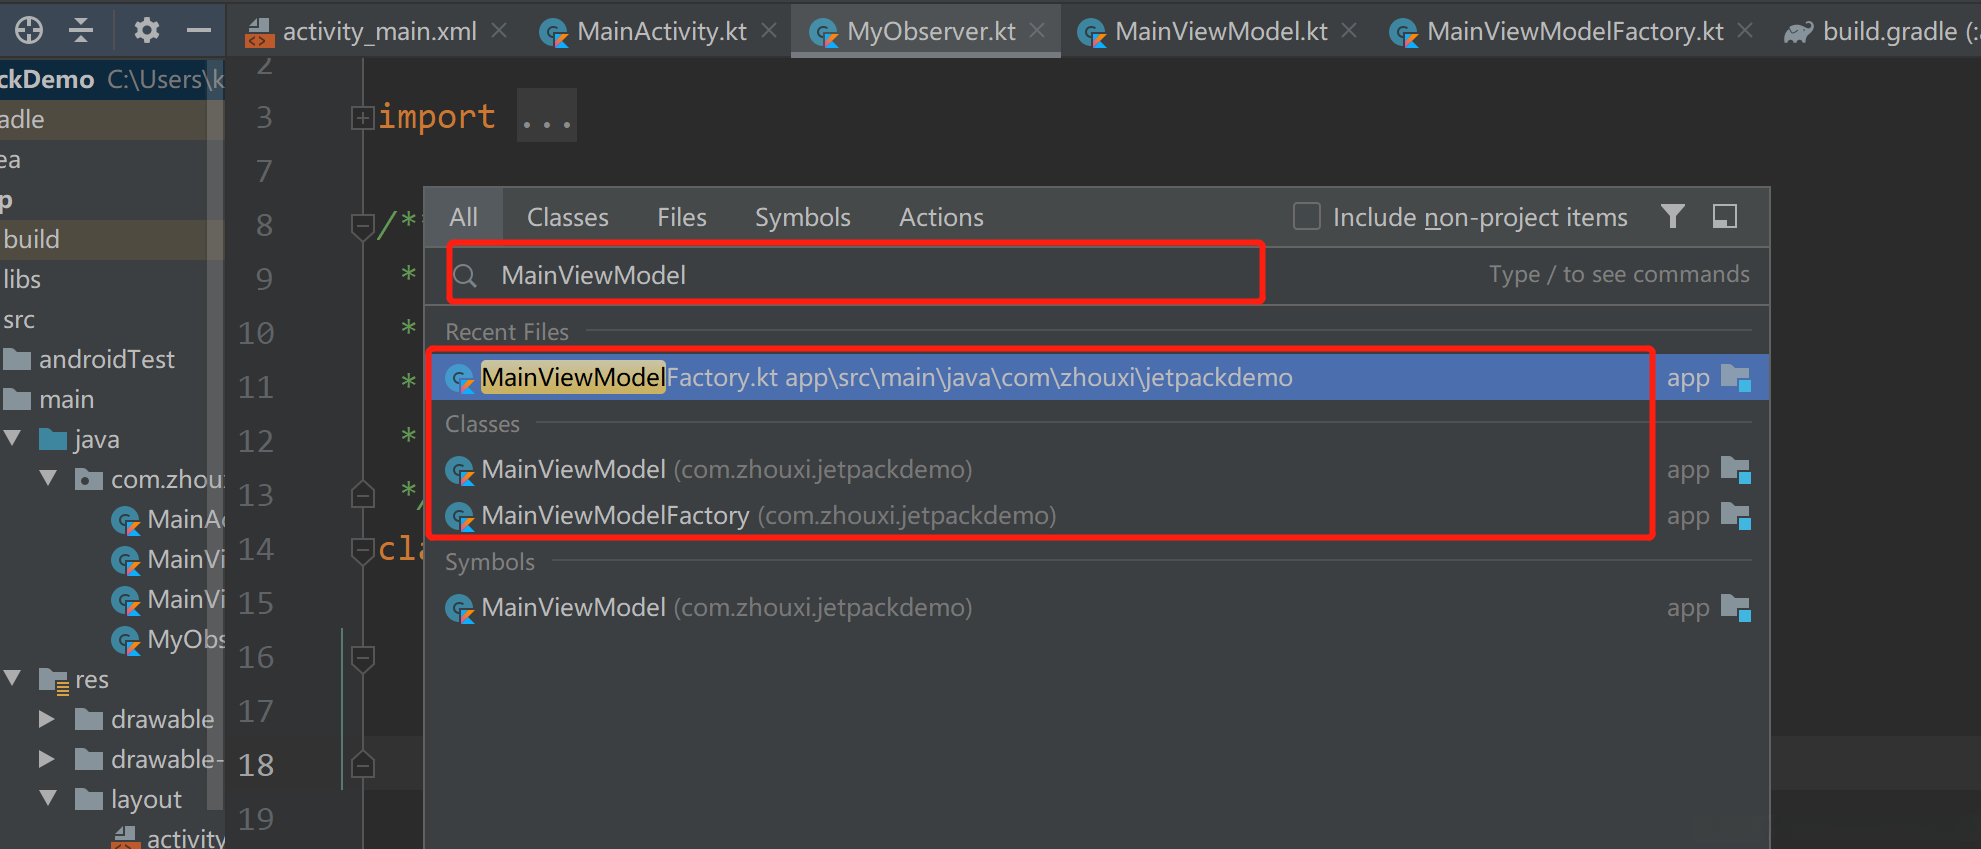Close the activity_main.xml tab
1981x849 pixels.
[x=499, y=31]
